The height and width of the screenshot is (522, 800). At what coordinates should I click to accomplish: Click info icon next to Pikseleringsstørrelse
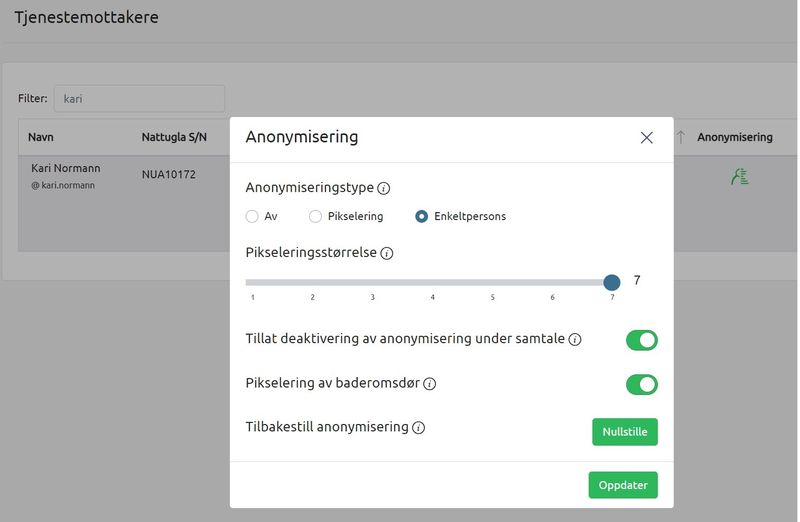pos(387,254)
